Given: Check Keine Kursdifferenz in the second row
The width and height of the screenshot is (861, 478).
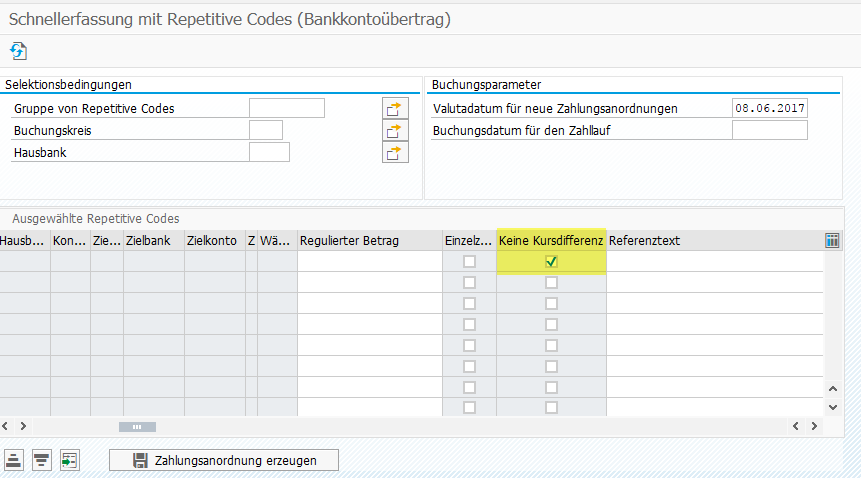Looking at the screenshot, I should (551, 283).
